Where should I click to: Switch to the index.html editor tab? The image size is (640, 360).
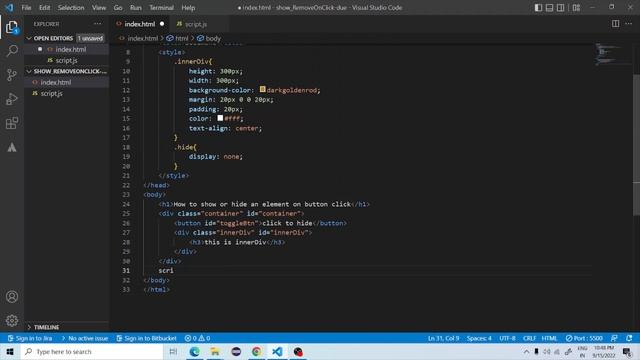(x=140, y=24)
